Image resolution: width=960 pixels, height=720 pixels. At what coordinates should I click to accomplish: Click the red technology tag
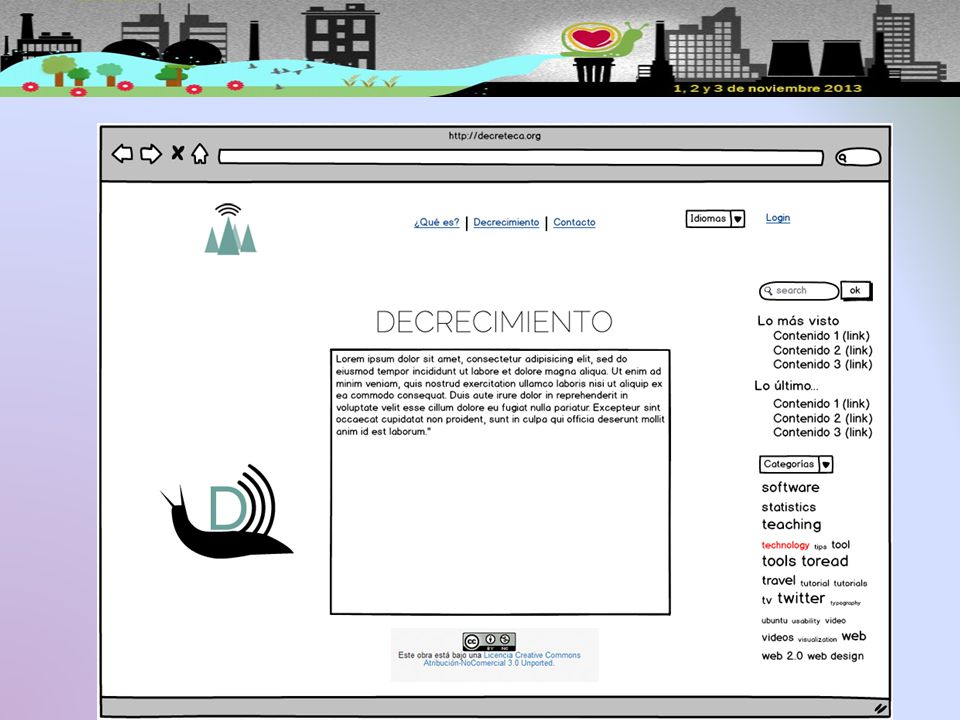[785, 545]
